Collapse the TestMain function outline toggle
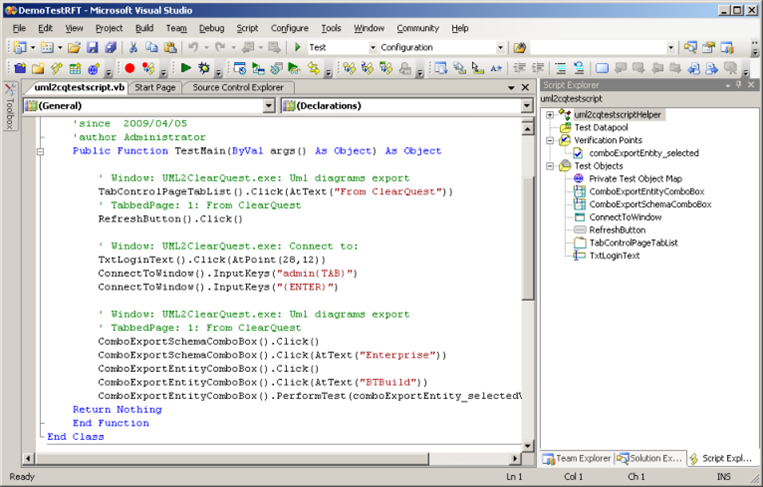 click(41, 151)
